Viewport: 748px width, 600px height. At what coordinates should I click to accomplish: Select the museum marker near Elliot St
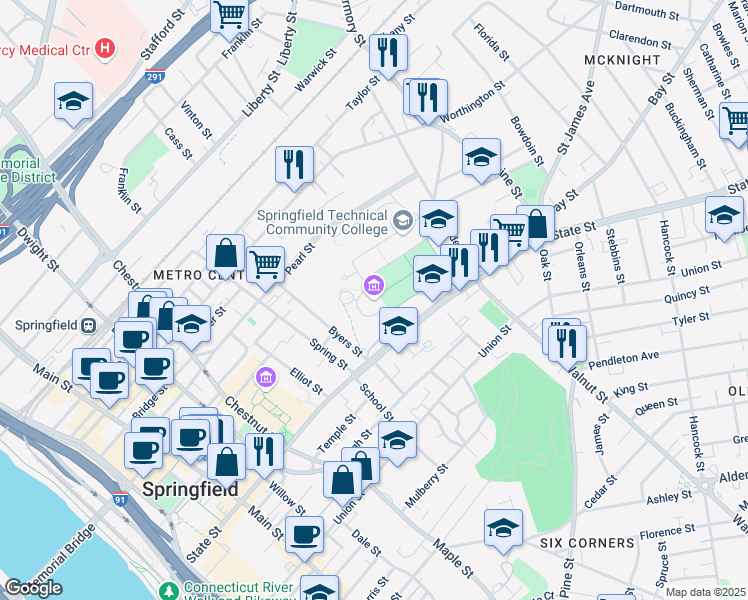click(266, 377)
